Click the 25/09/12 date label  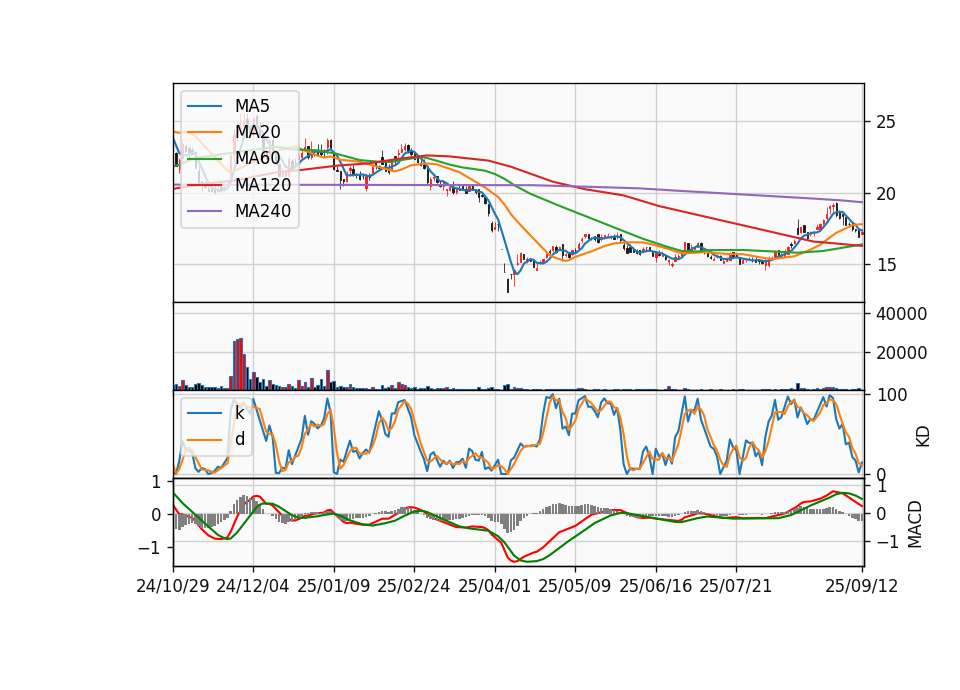(861, 586)
